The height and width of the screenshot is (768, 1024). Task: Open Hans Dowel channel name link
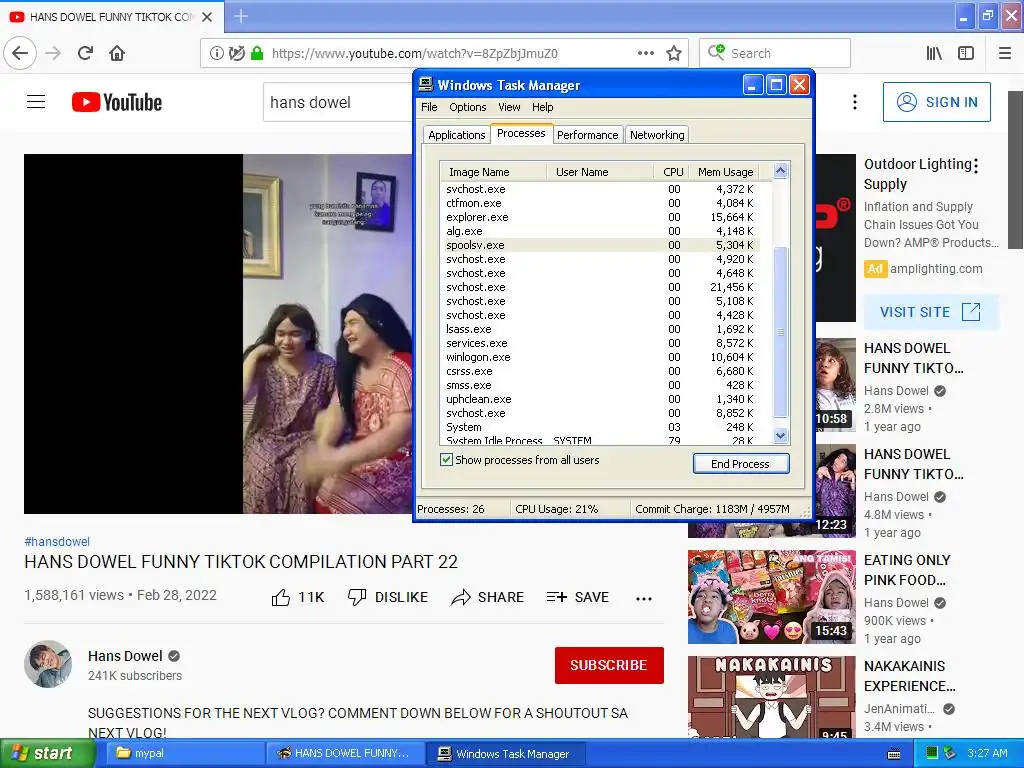125,656
